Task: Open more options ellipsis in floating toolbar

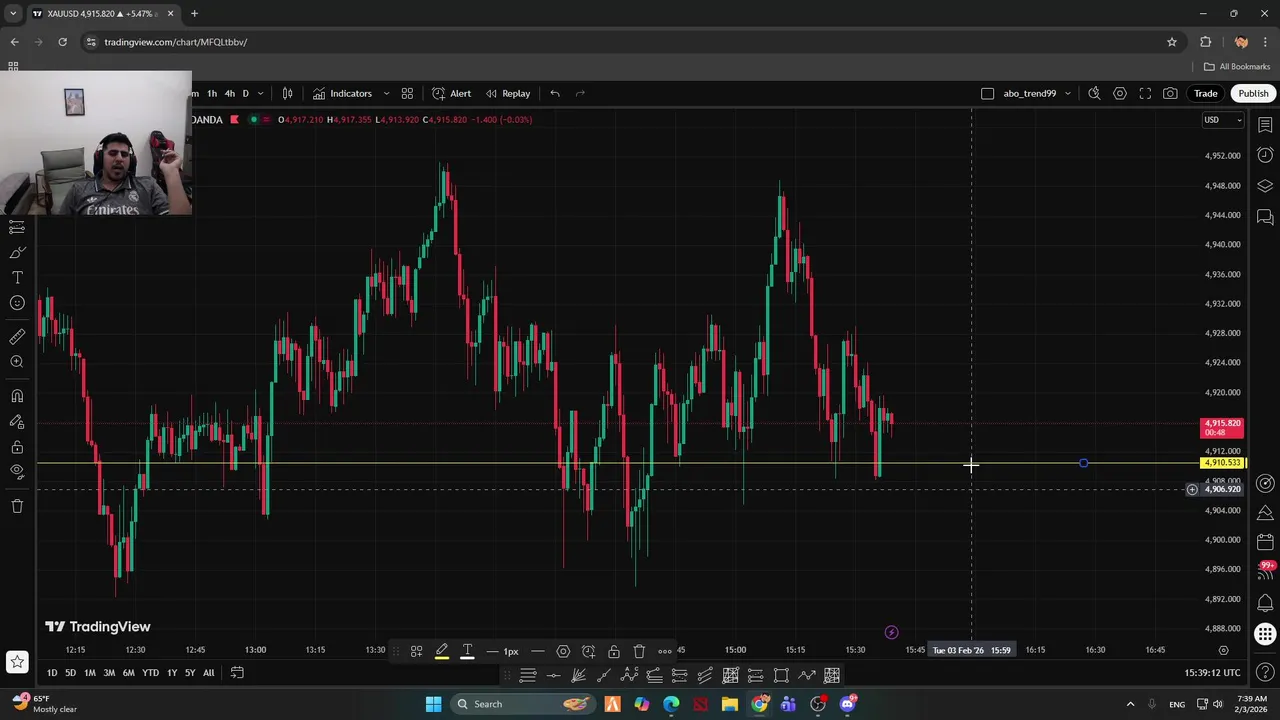Action: (665, 651)
